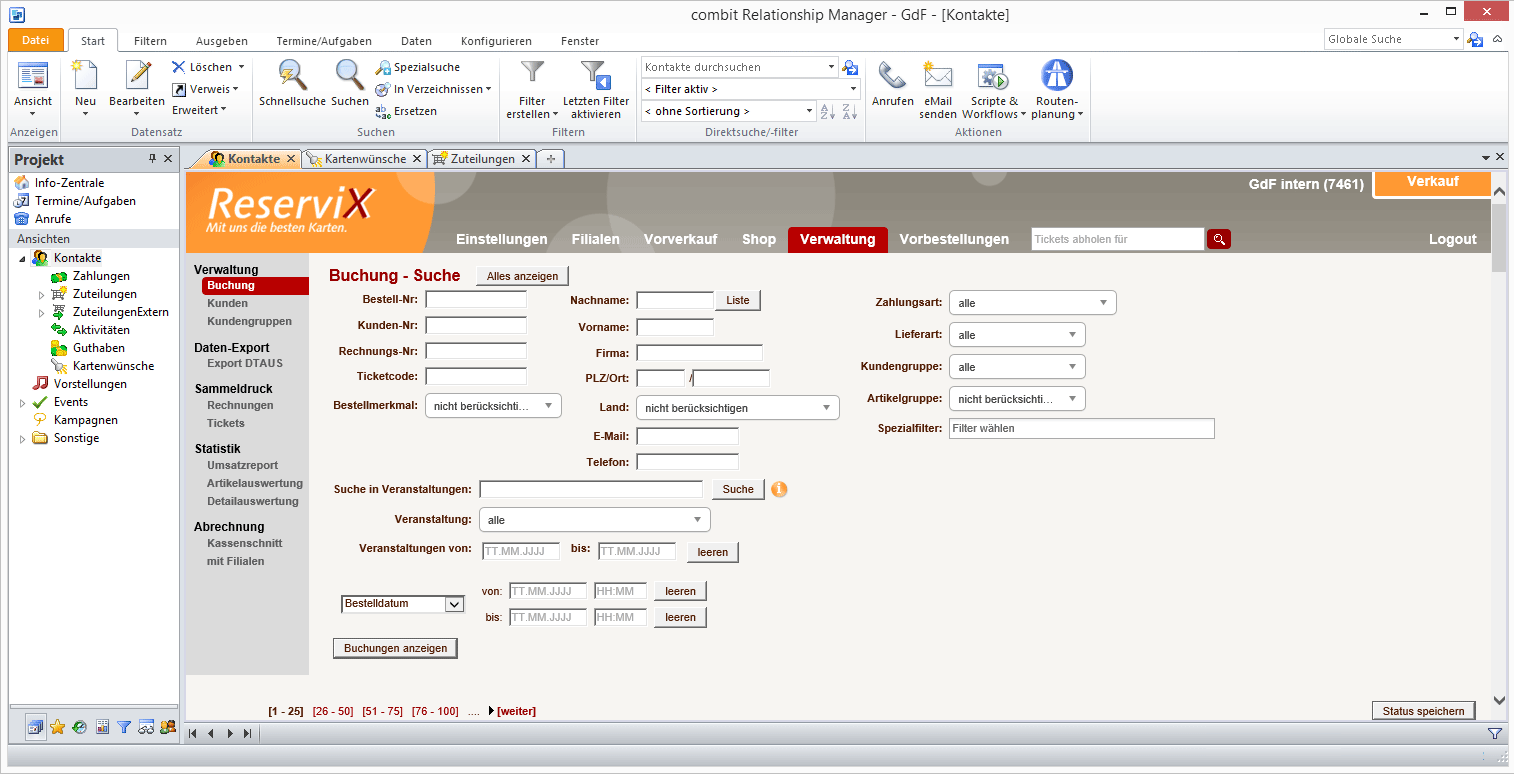The image size is (1514, 774).
Task: Click Filter erstellen funnel icon
Action: 533,73
